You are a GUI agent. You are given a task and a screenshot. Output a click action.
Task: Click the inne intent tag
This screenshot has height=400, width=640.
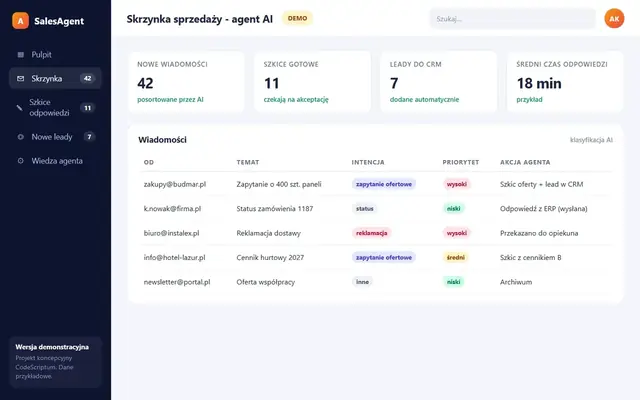click(x=362, y=282)
